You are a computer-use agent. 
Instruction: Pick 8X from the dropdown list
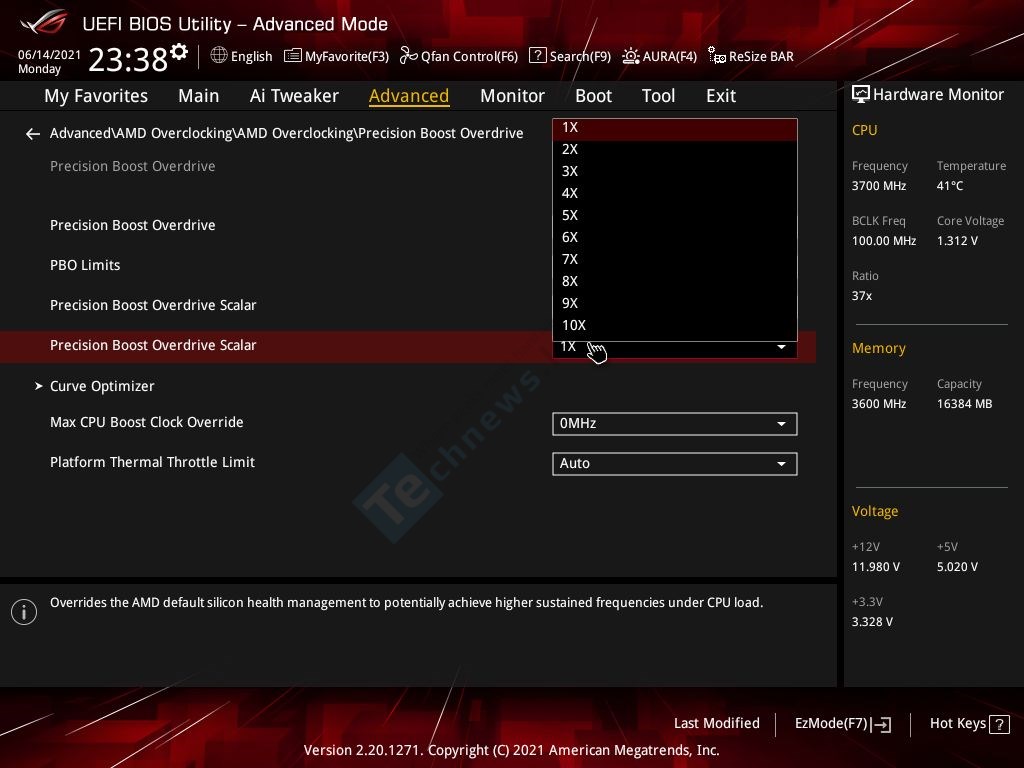point(675,281)
